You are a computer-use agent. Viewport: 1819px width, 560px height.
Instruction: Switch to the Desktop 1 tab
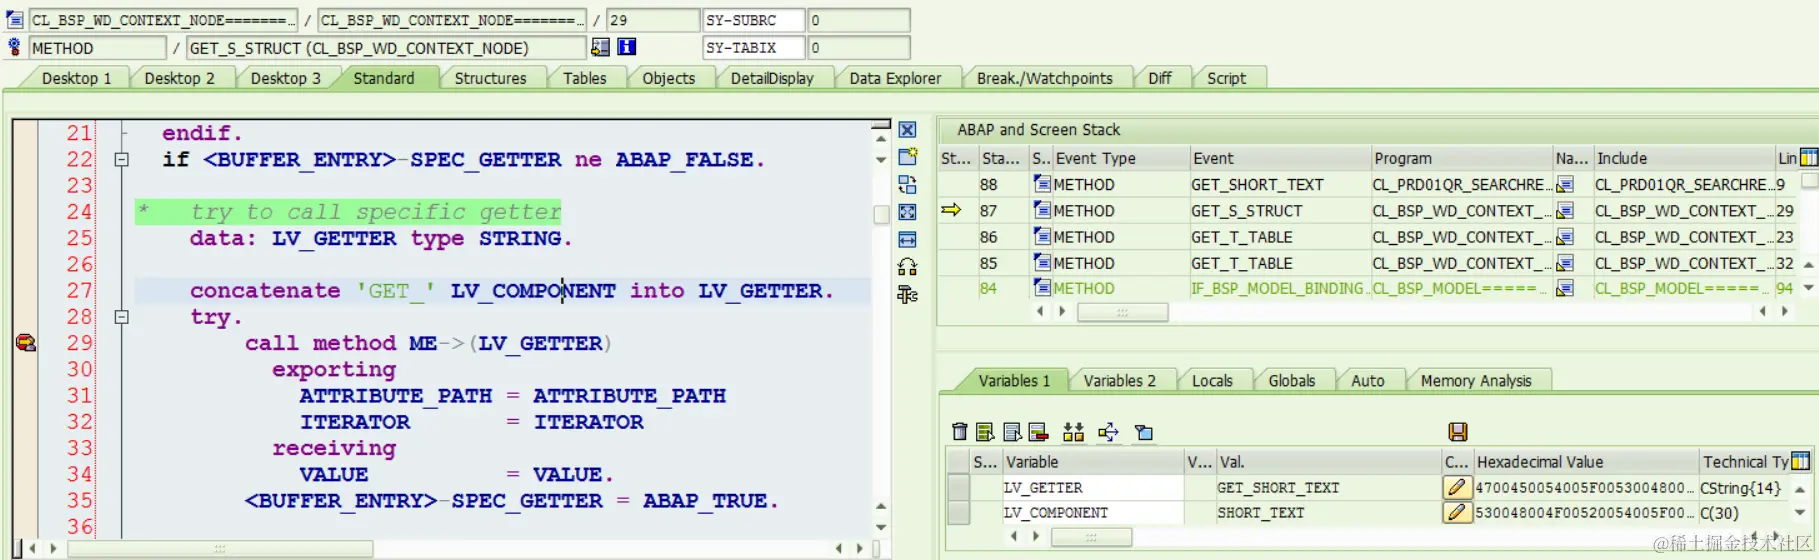coord(76,78)
